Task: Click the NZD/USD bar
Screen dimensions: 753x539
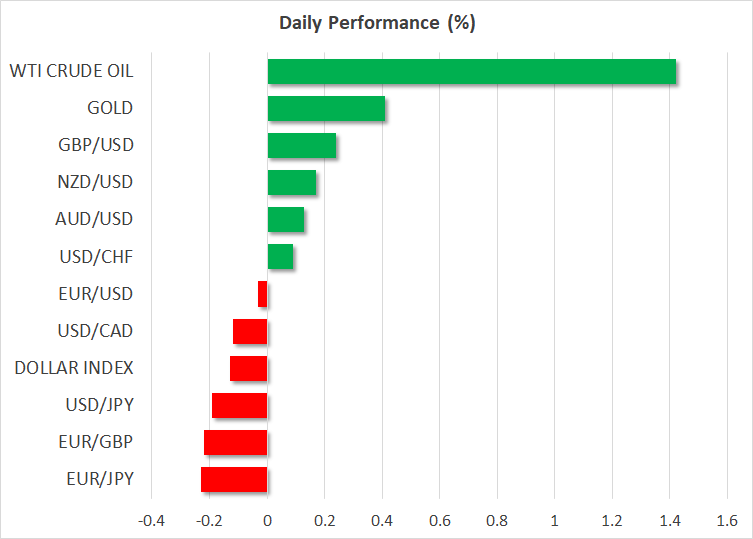Action: [292, 183]
